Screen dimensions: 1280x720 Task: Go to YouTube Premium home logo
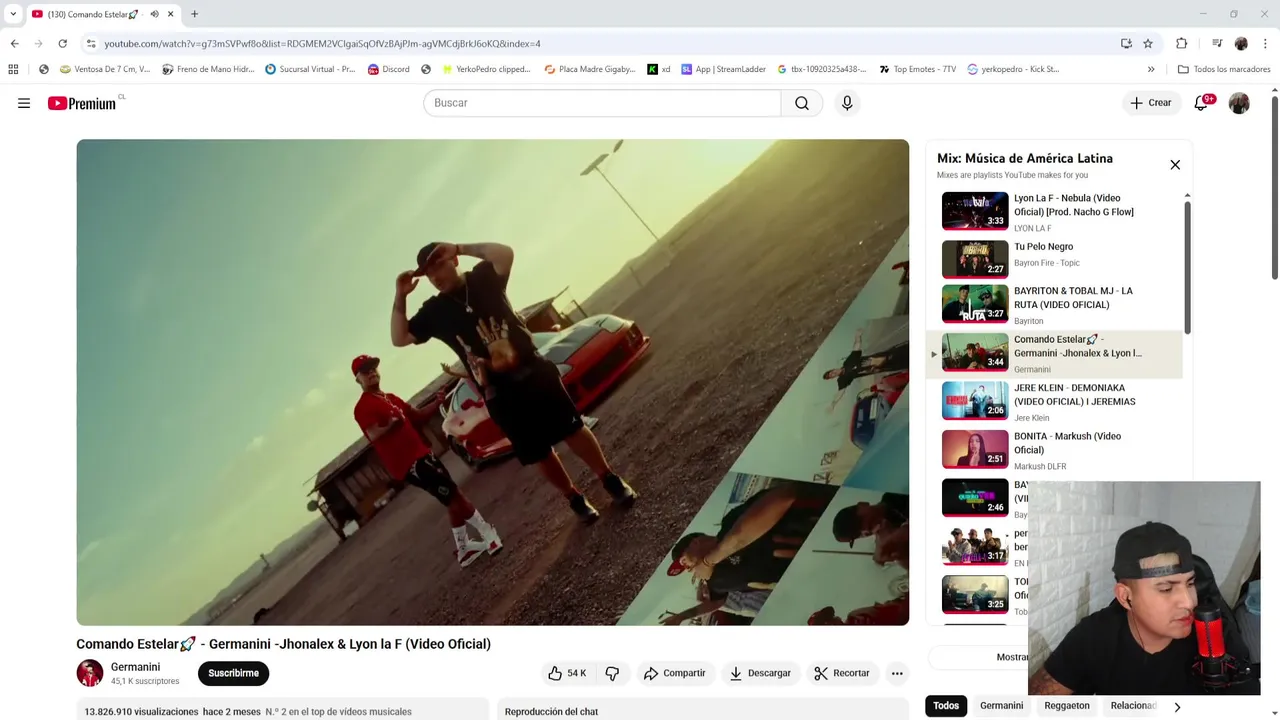[x=82, y=103]
